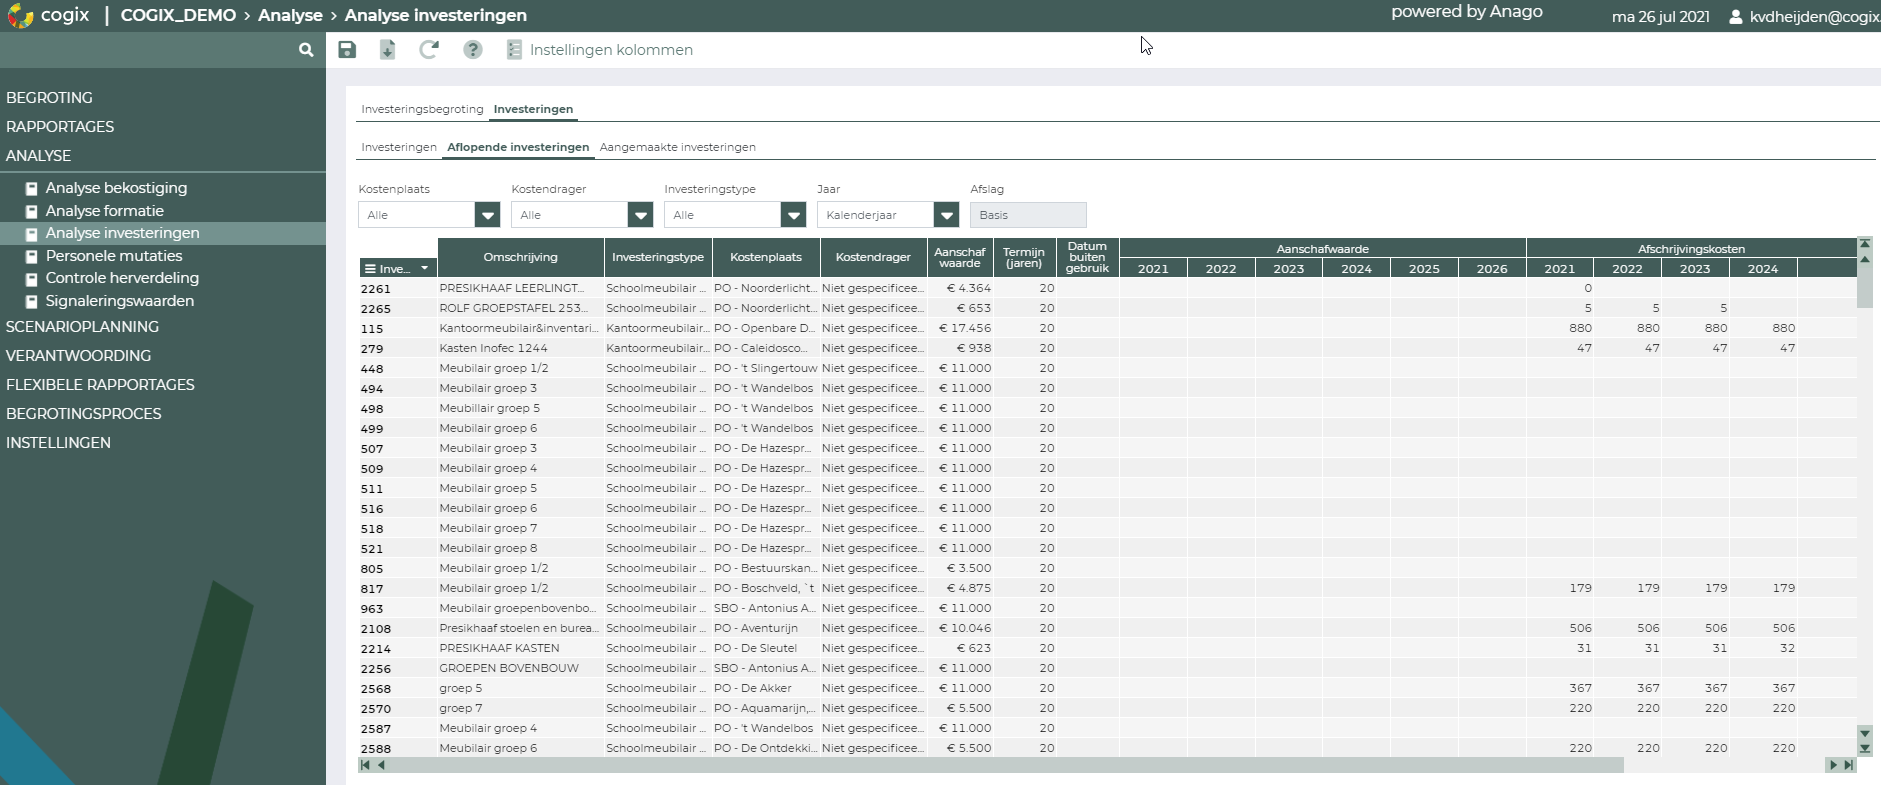Click the icon beside Analyse bekostiging

32,189
